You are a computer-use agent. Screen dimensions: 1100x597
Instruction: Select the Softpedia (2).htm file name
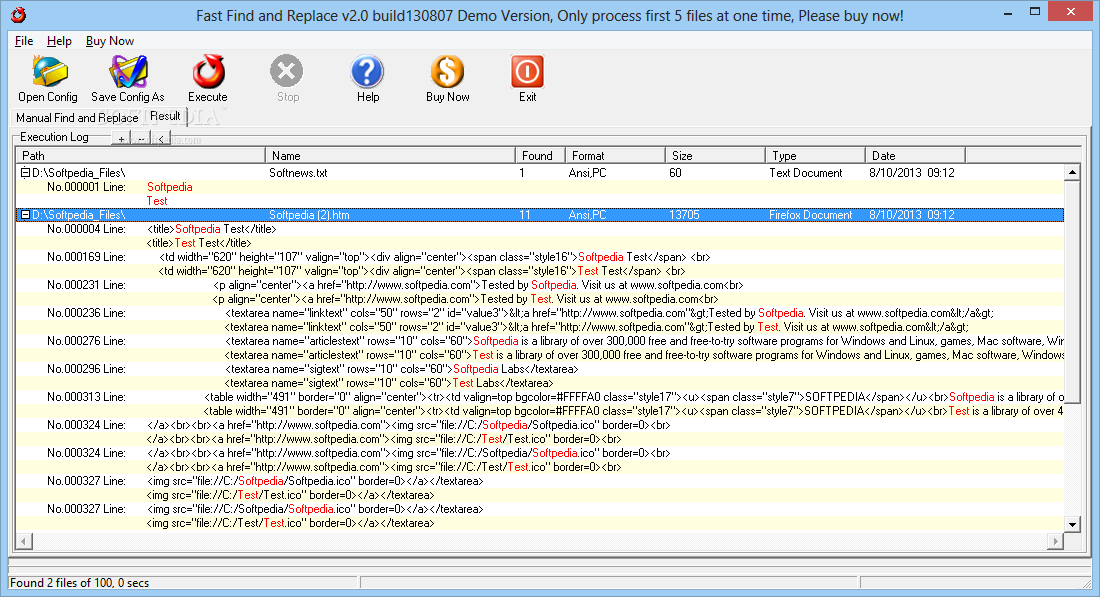tap(309, 215)
